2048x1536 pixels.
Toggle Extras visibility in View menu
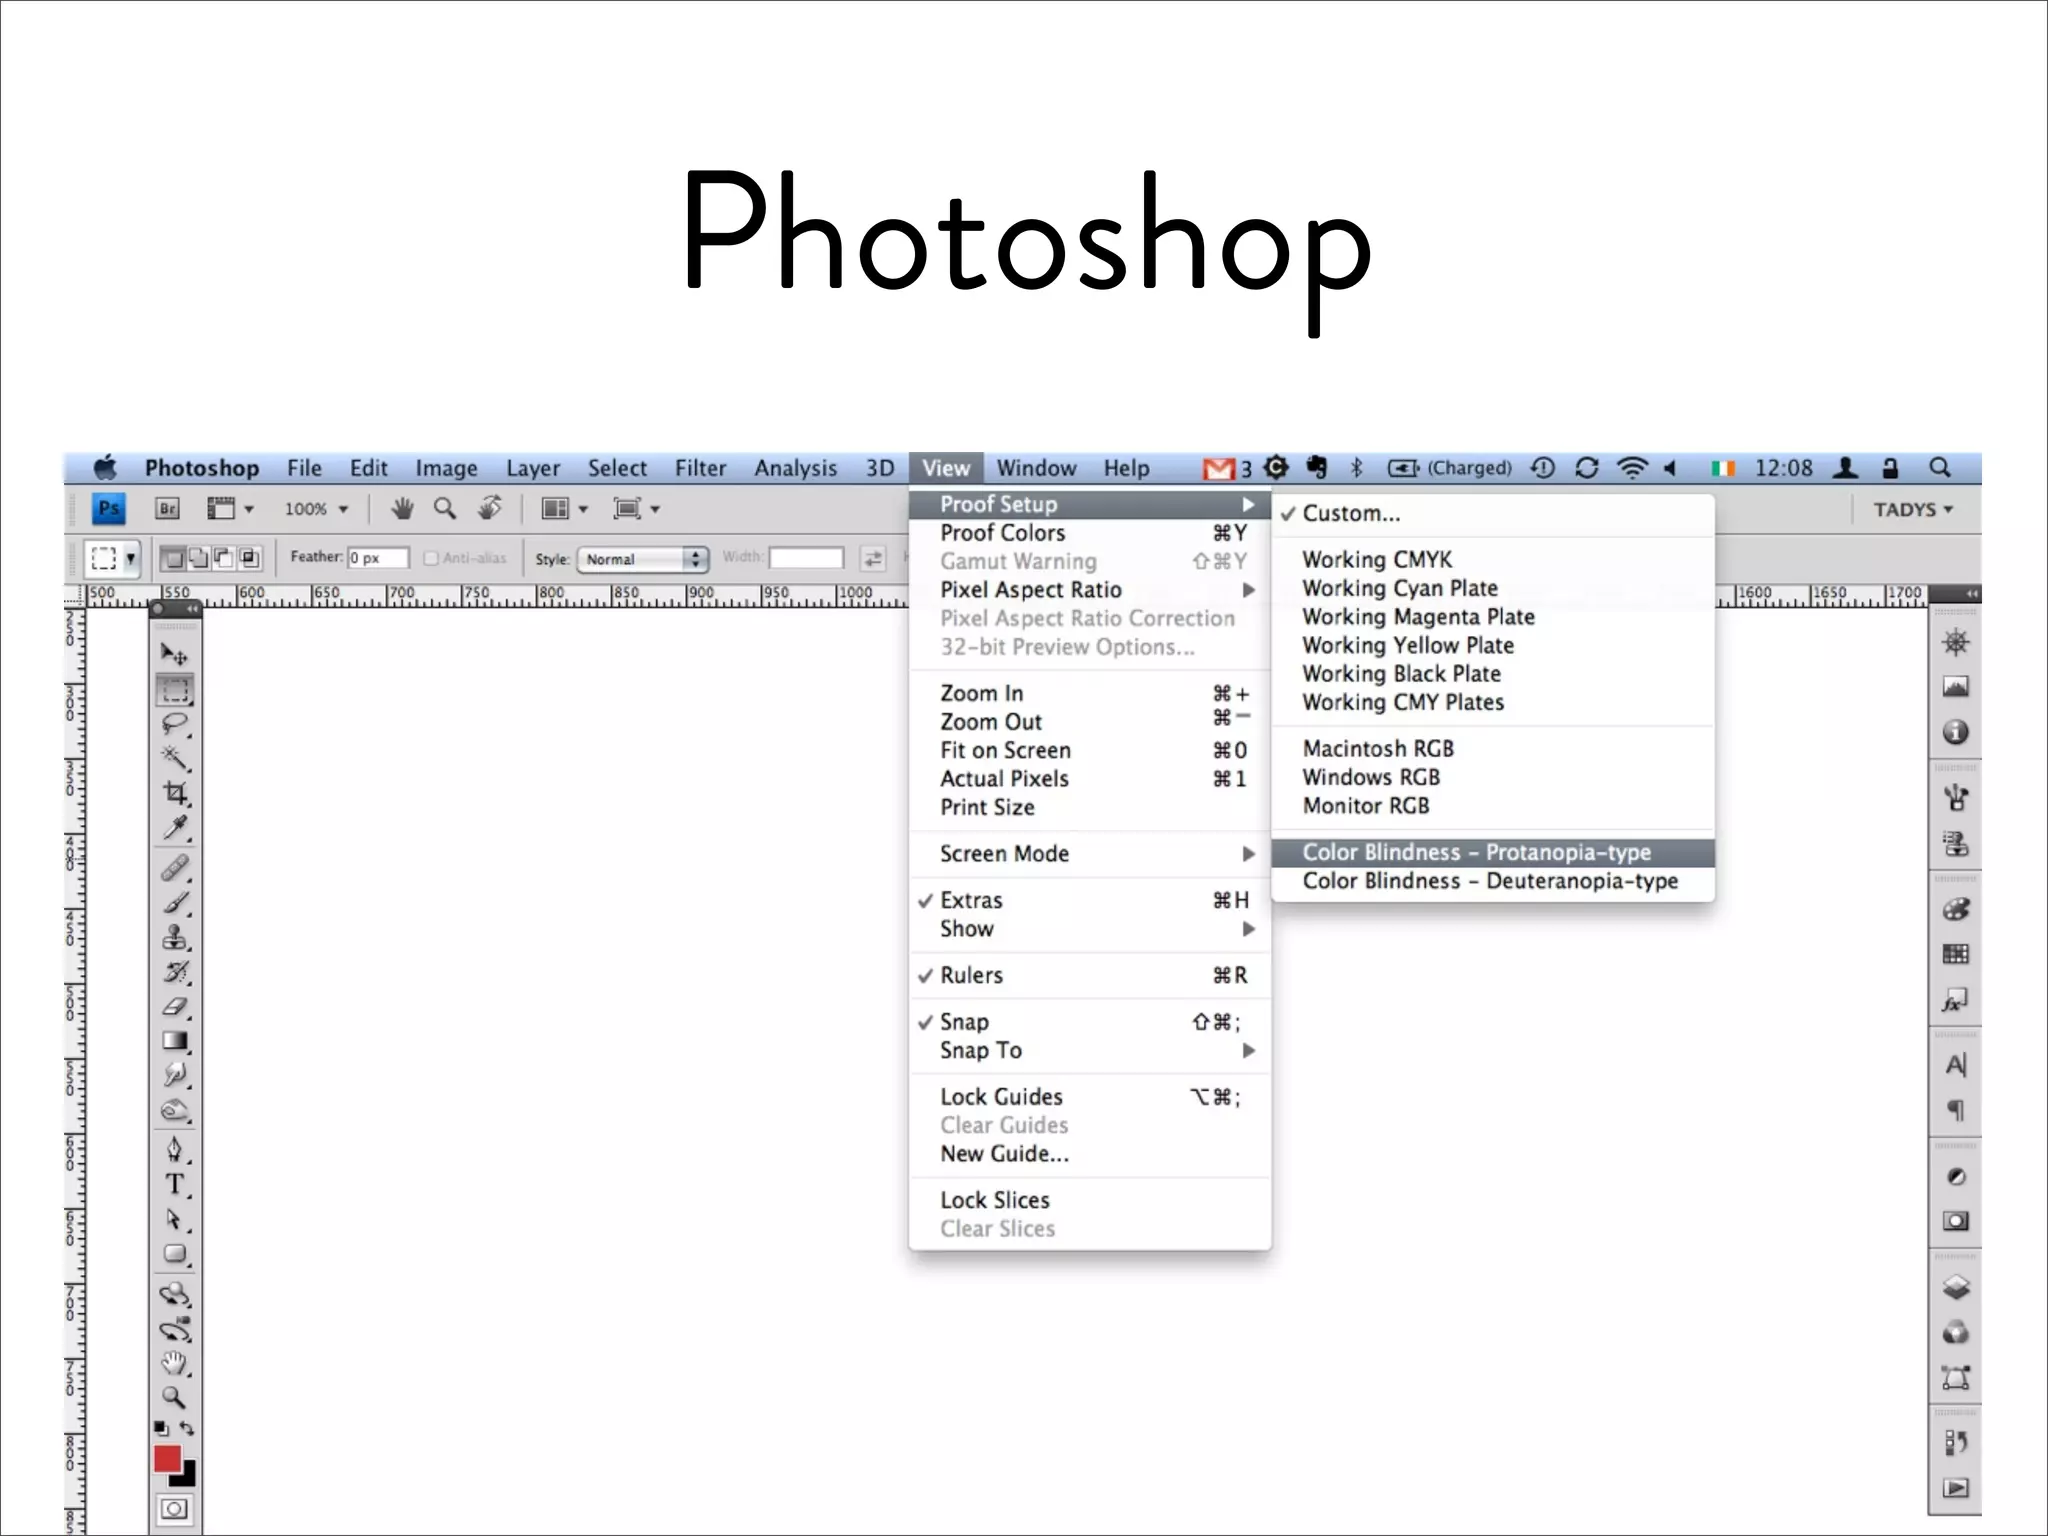pyautogui.click(x=1090, y=900)
